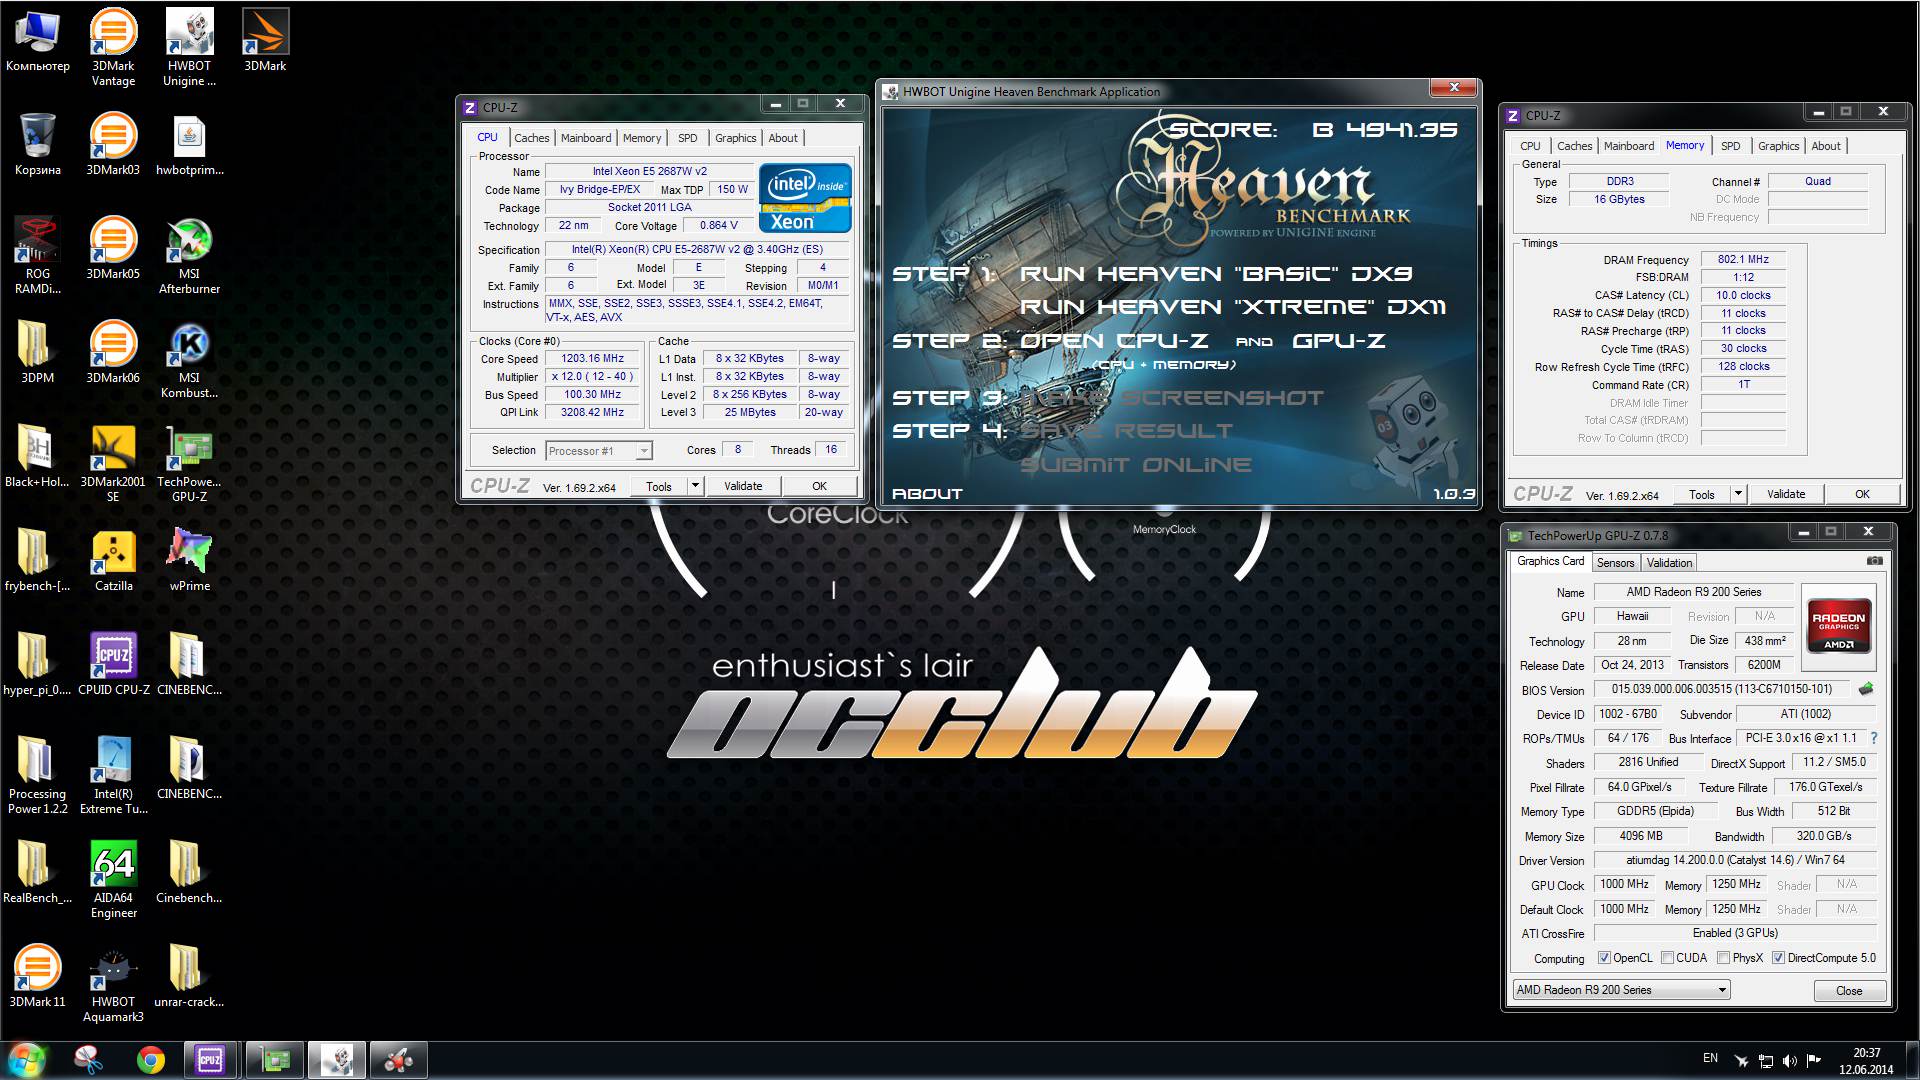
Task: Expand Tools dropdown arrow in left CPU-Z
Action: point(695,486)
